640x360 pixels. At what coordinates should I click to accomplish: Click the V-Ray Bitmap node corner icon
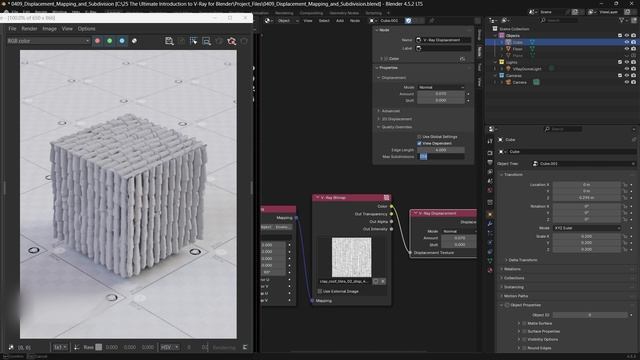pos(386,198)
